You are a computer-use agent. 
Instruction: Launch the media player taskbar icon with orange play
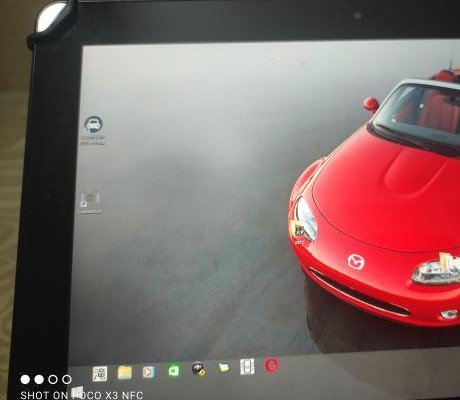pos(149,372)
